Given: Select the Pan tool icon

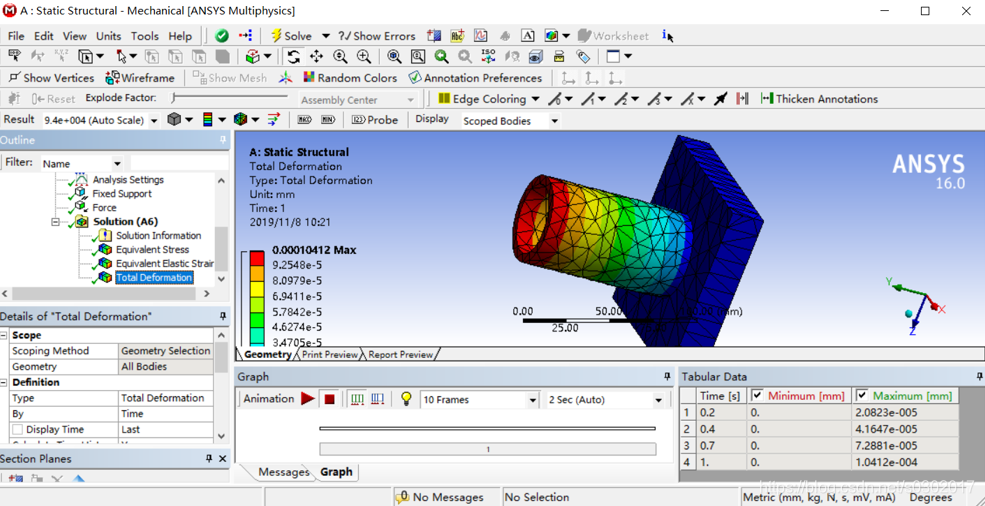Looking at the screenshot, I should click(x=317, y=57).
